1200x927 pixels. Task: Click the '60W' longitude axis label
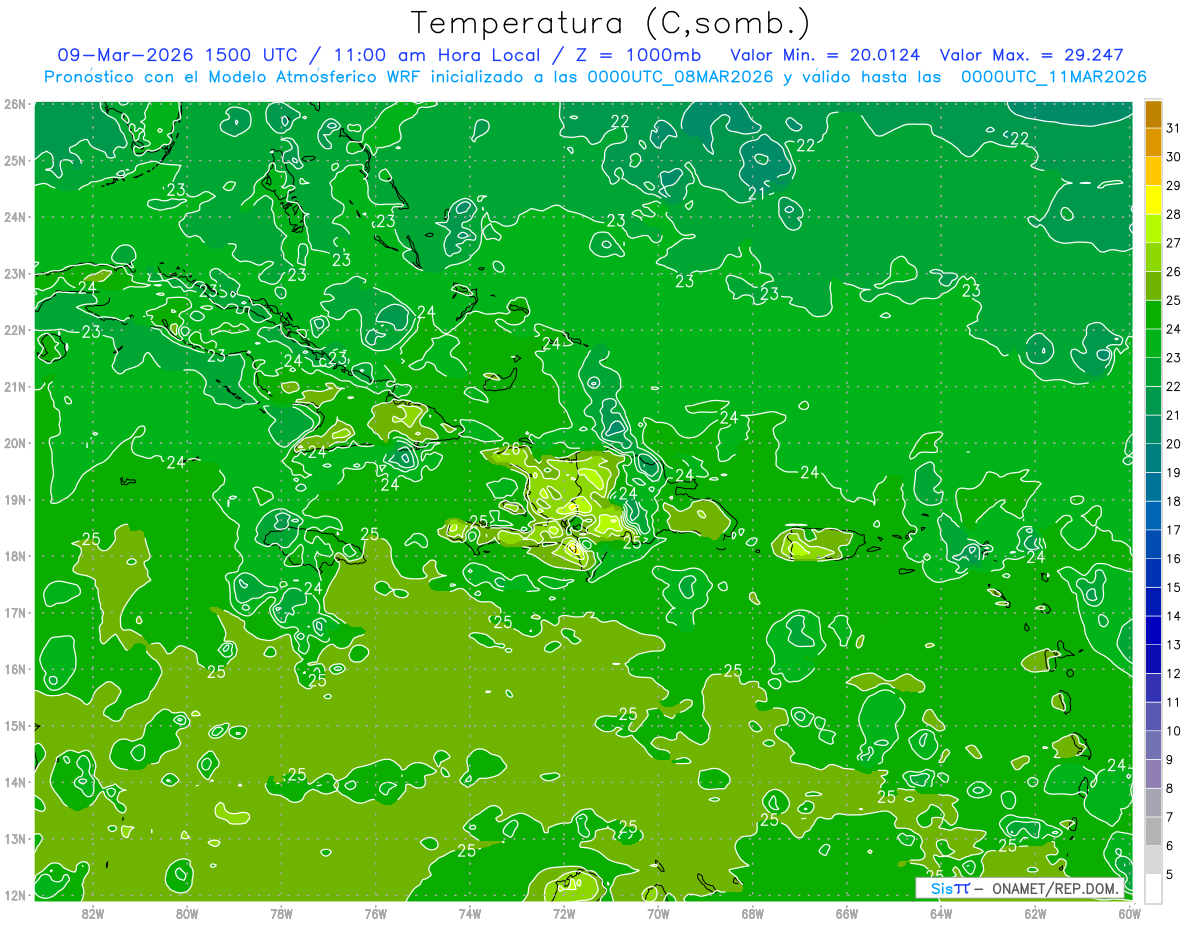pyautogui.click(x=1129, y=912)
